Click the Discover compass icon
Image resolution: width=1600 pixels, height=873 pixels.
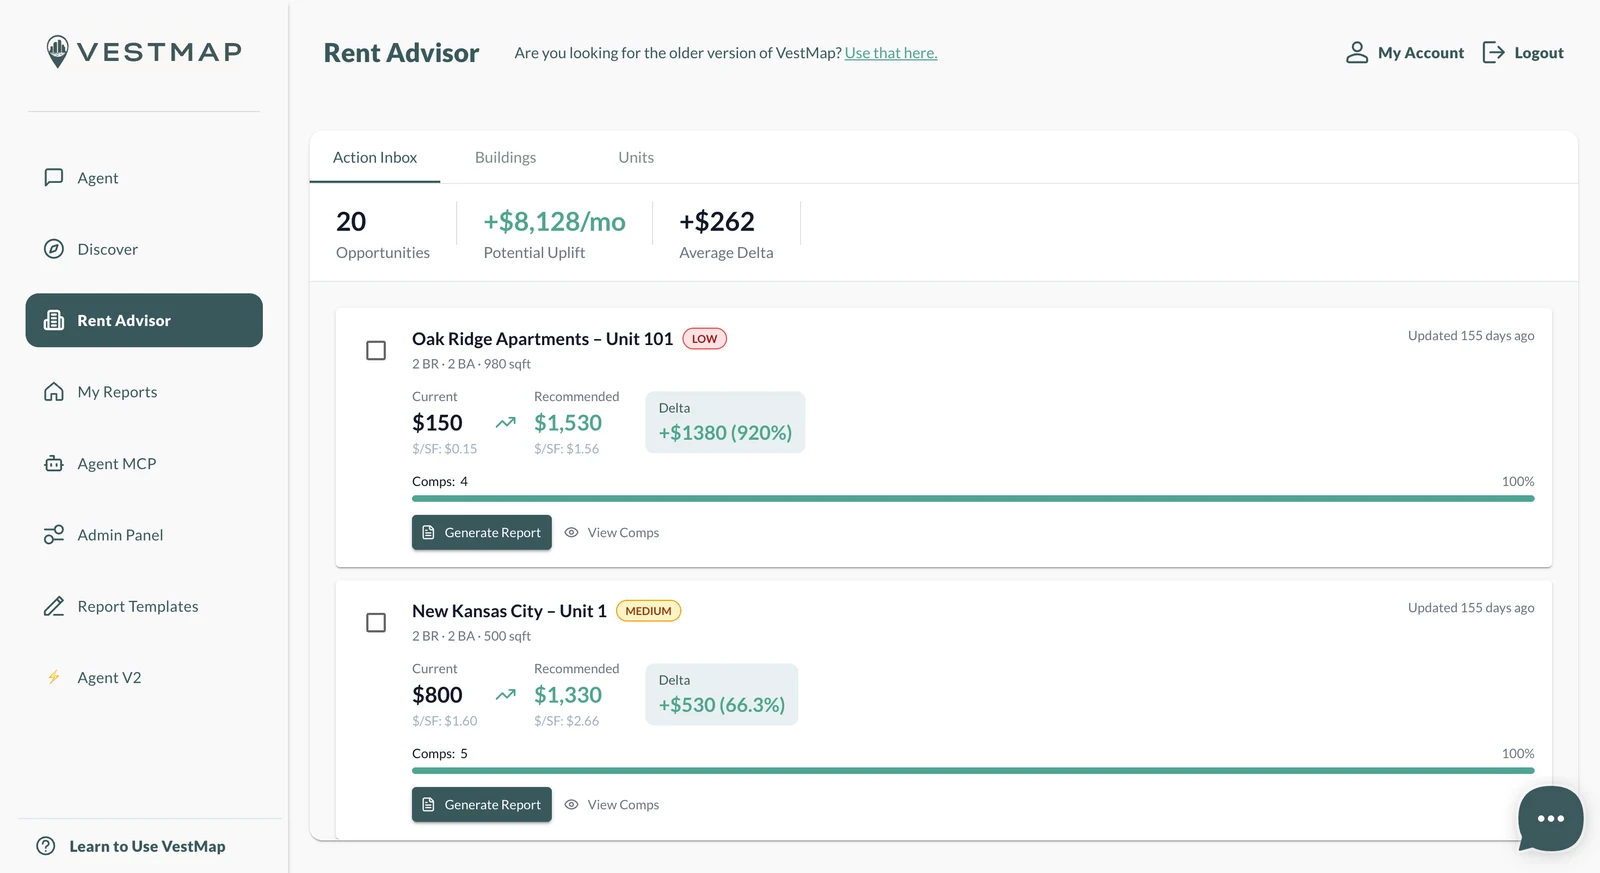(54, 249)
